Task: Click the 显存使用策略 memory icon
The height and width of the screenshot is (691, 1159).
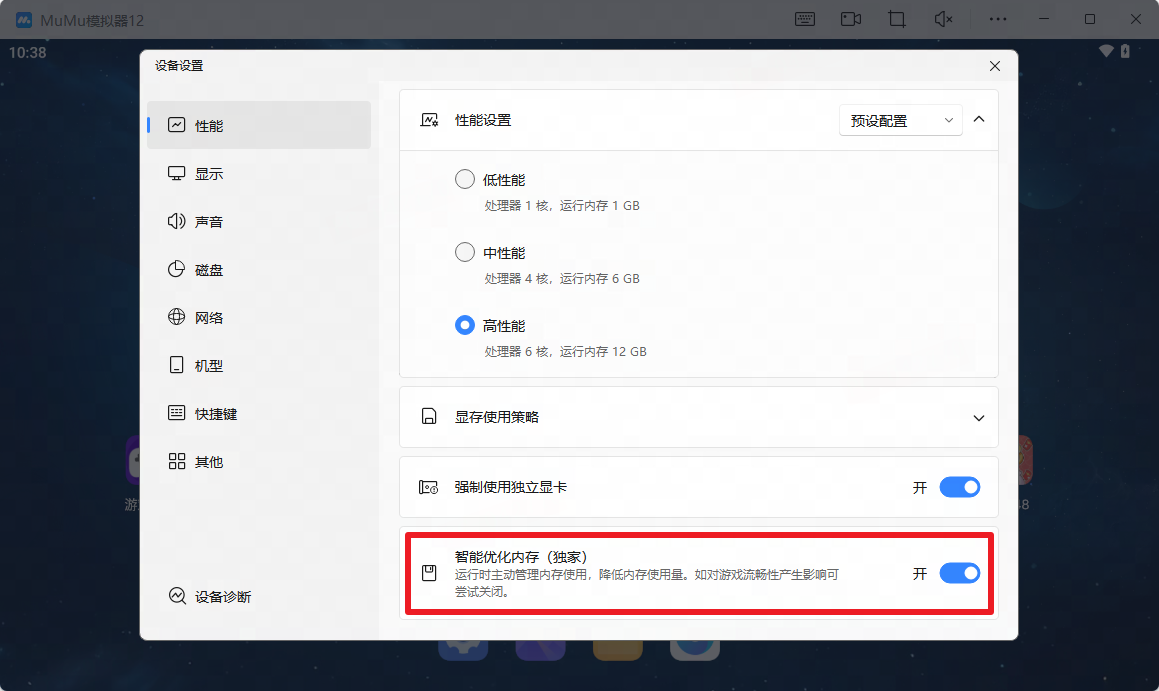Action: [429, 417]
